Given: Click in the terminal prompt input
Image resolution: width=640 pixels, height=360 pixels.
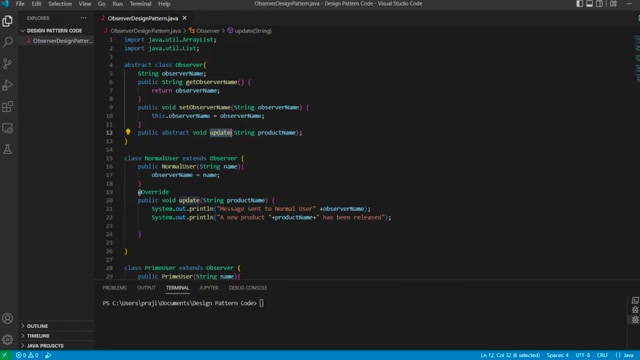Looking at the screenshot, I should pyautogui.click(x=262, y=303).
